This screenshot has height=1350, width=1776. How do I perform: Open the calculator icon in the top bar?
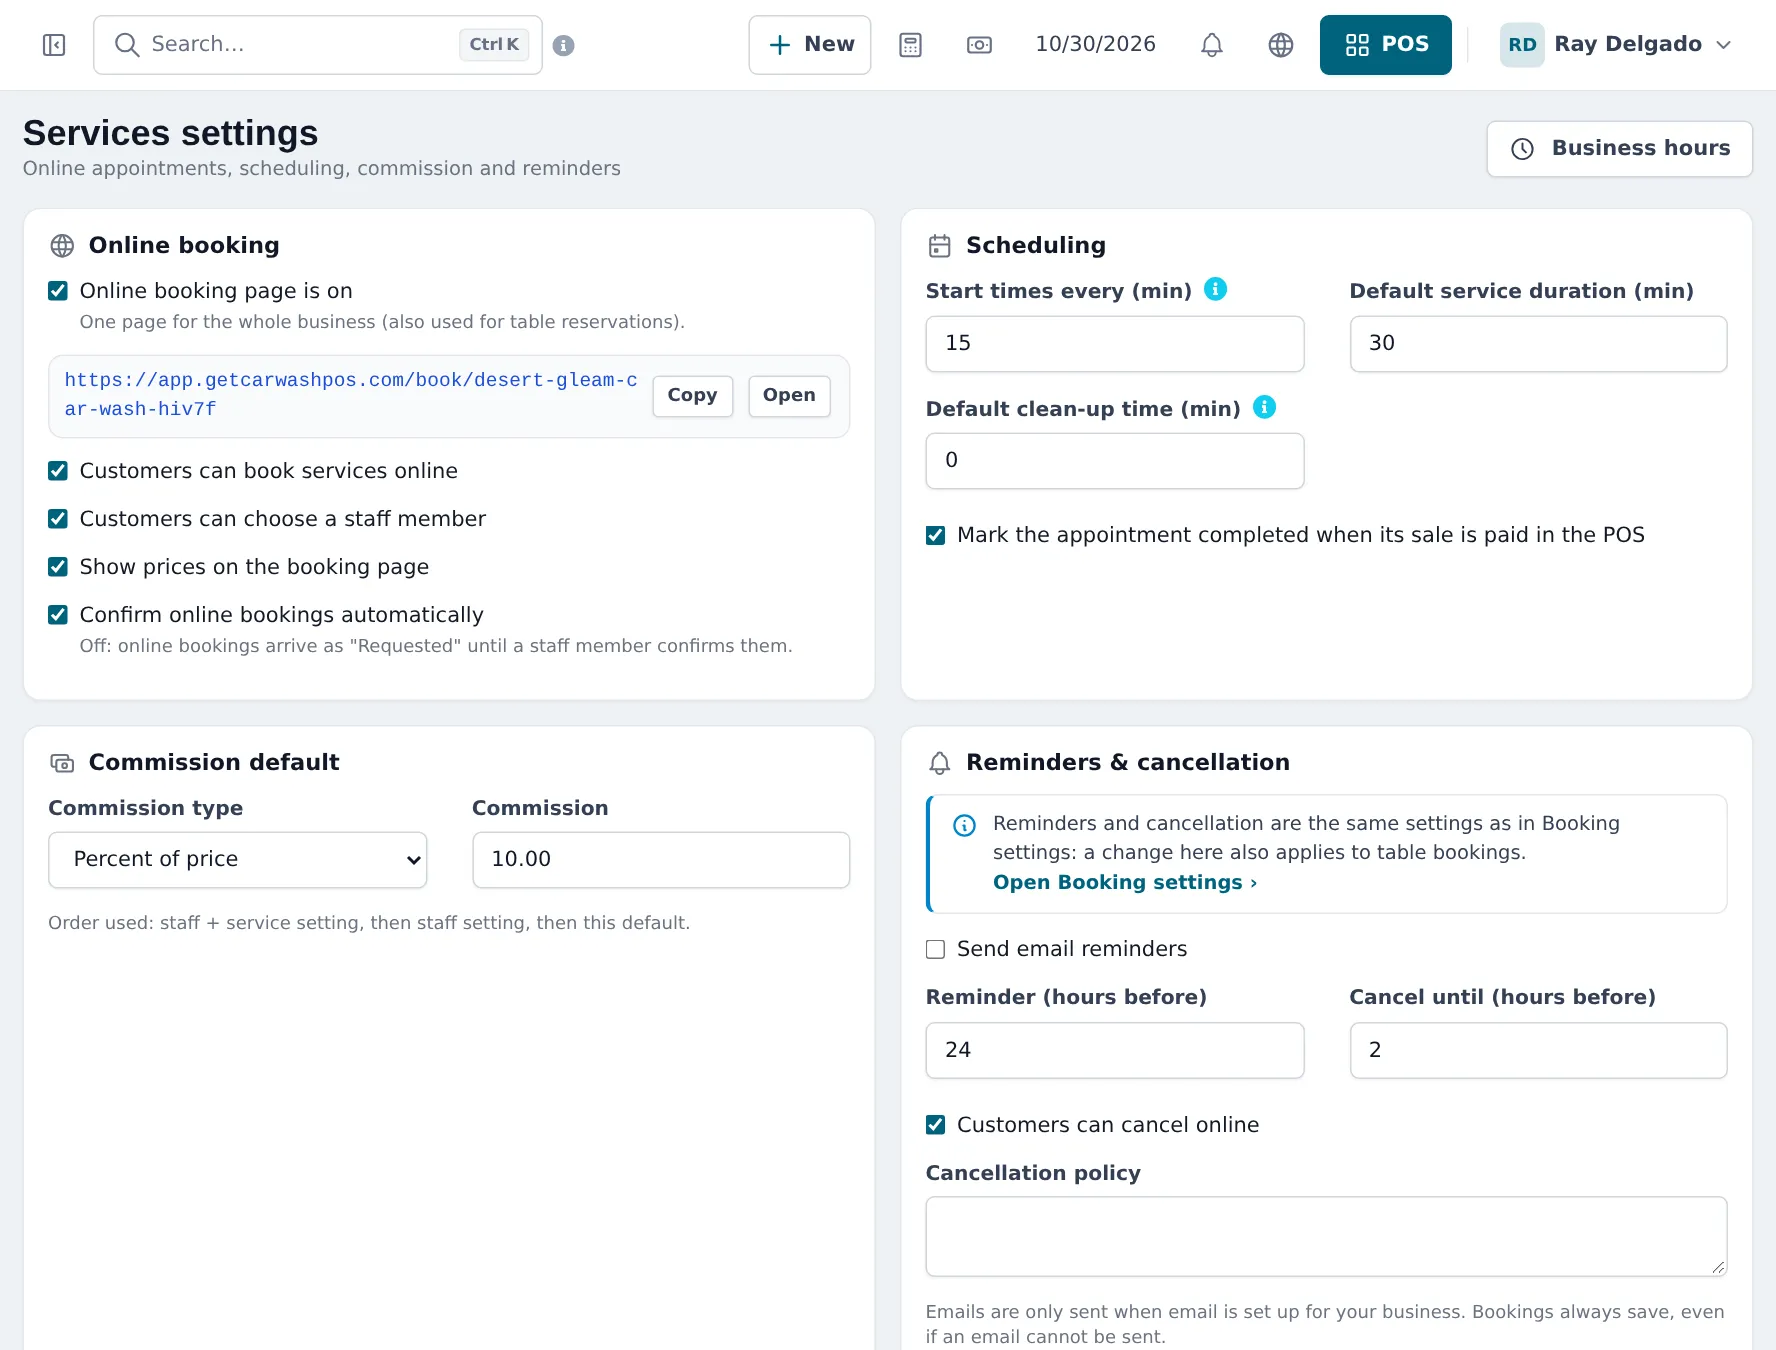pos(910,45)
